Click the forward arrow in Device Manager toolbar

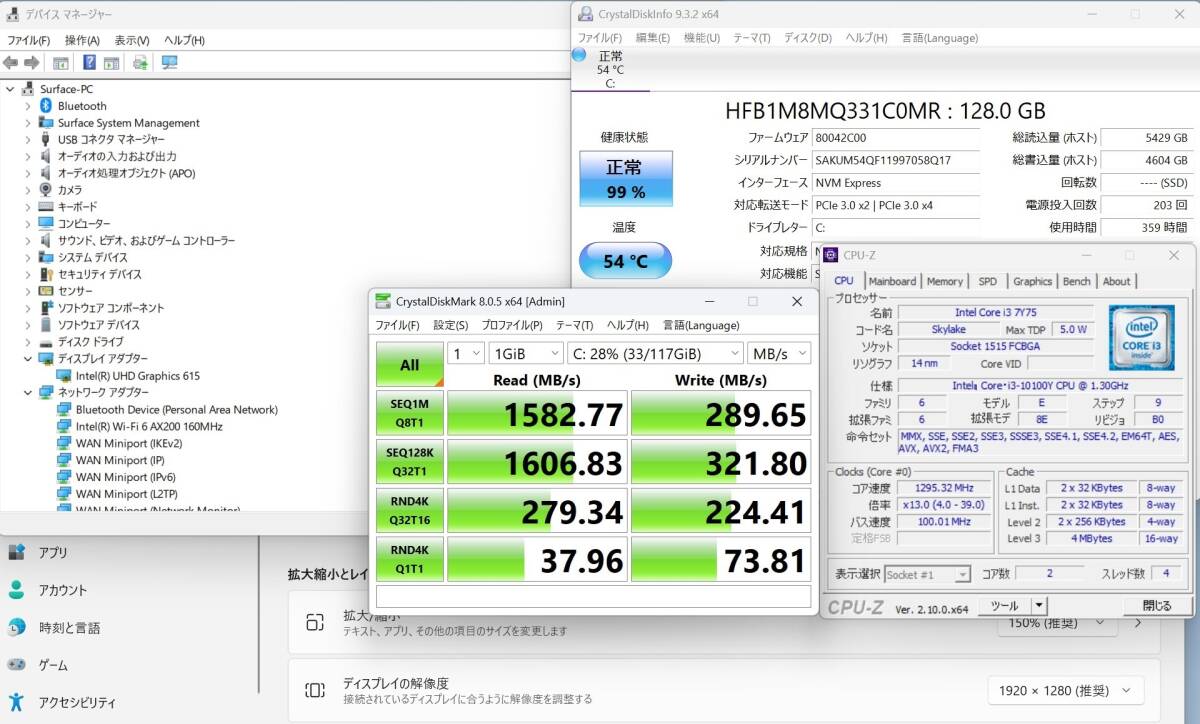coord(31,62)
